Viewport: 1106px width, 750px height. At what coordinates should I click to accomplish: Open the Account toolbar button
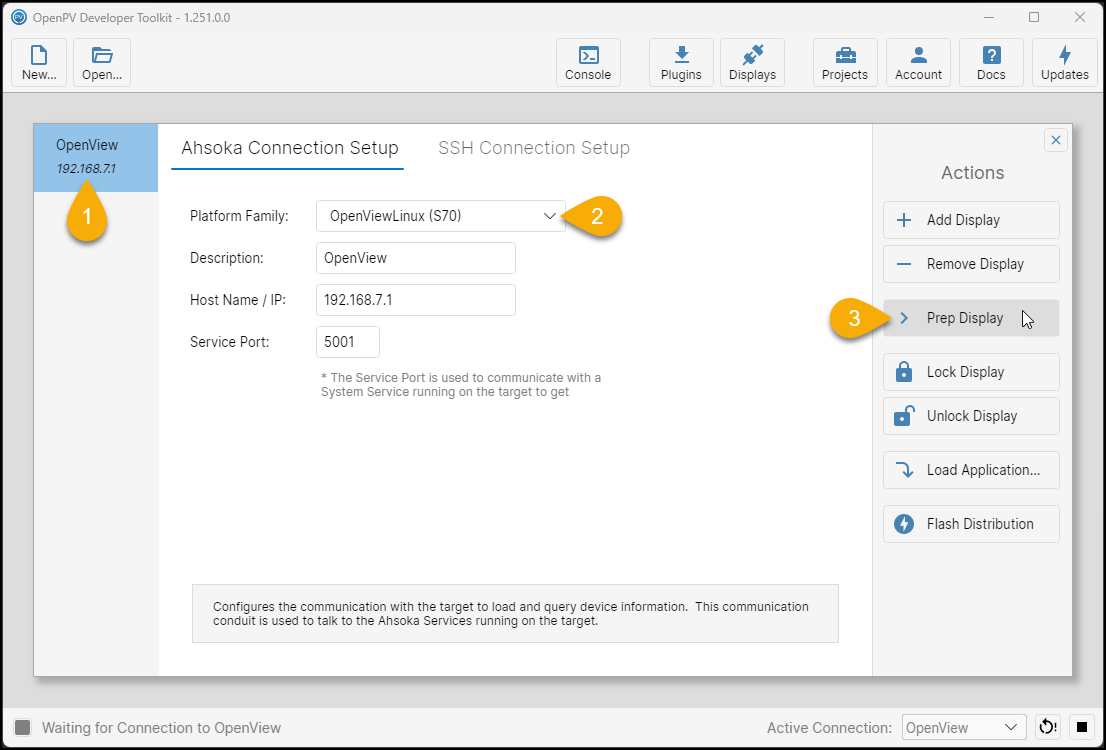pyautogui.click(x=918, y=63)
